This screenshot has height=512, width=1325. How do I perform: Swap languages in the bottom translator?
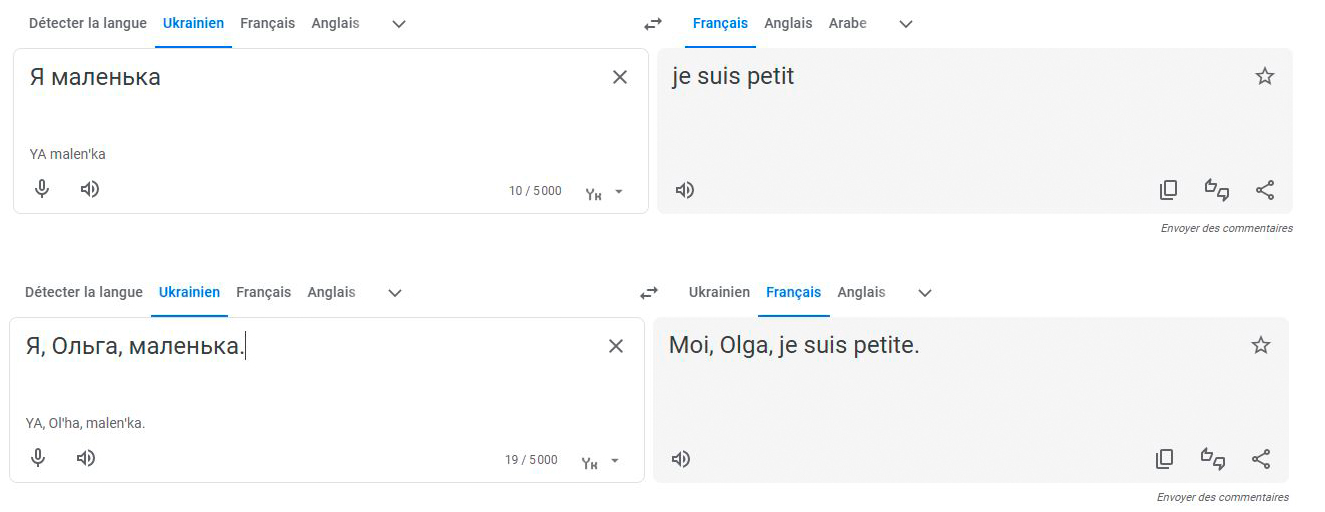point(649,293)
